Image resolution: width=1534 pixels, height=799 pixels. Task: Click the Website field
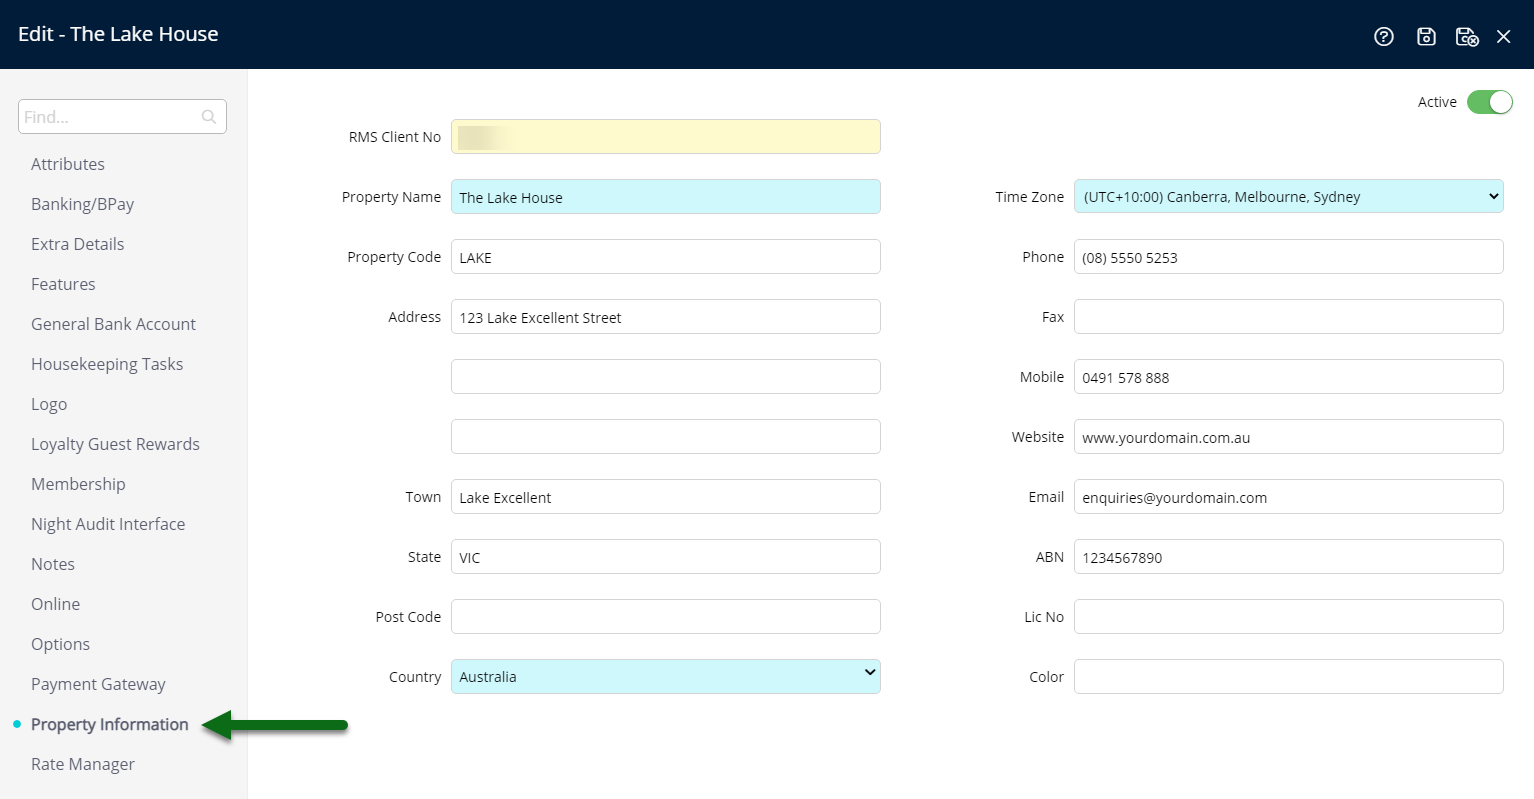coord(1288,437)
